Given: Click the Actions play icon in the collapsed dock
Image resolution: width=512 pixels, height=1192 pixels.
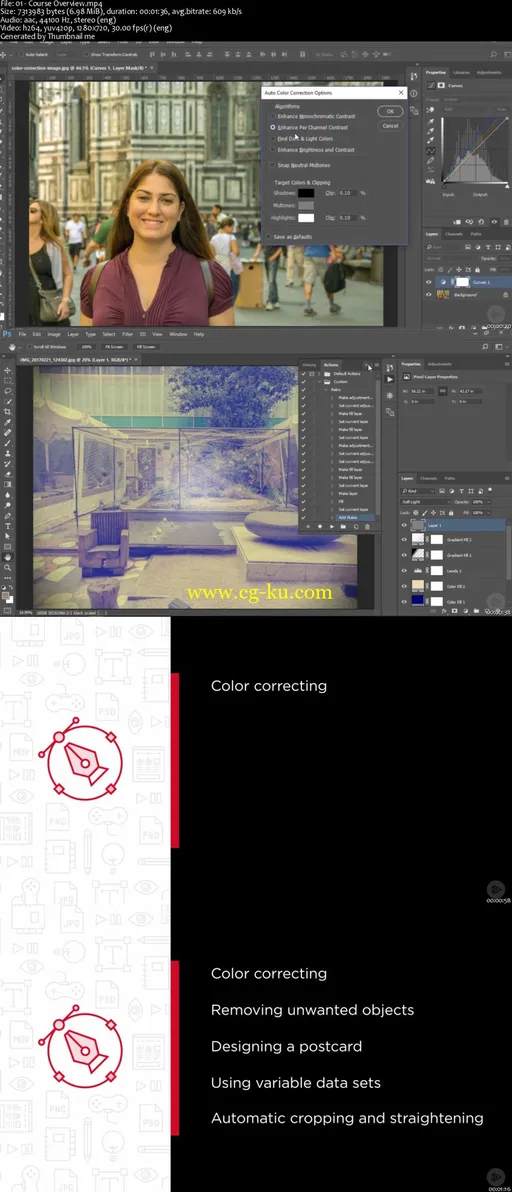Looking at the screenshot, I should pyautogui.click(x=390, y=379).
